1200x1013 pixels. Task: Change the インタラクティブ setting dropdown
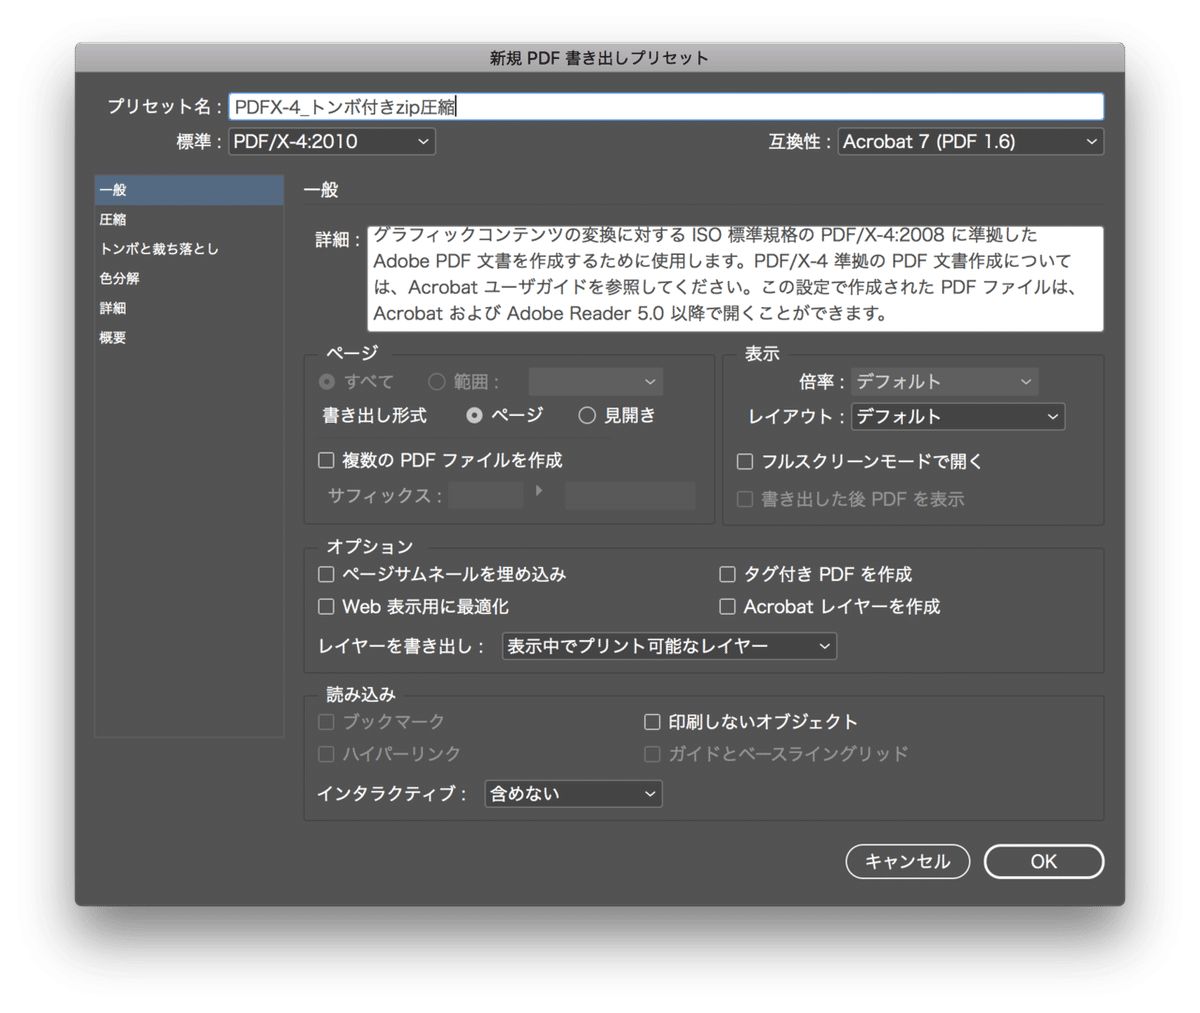572,793
